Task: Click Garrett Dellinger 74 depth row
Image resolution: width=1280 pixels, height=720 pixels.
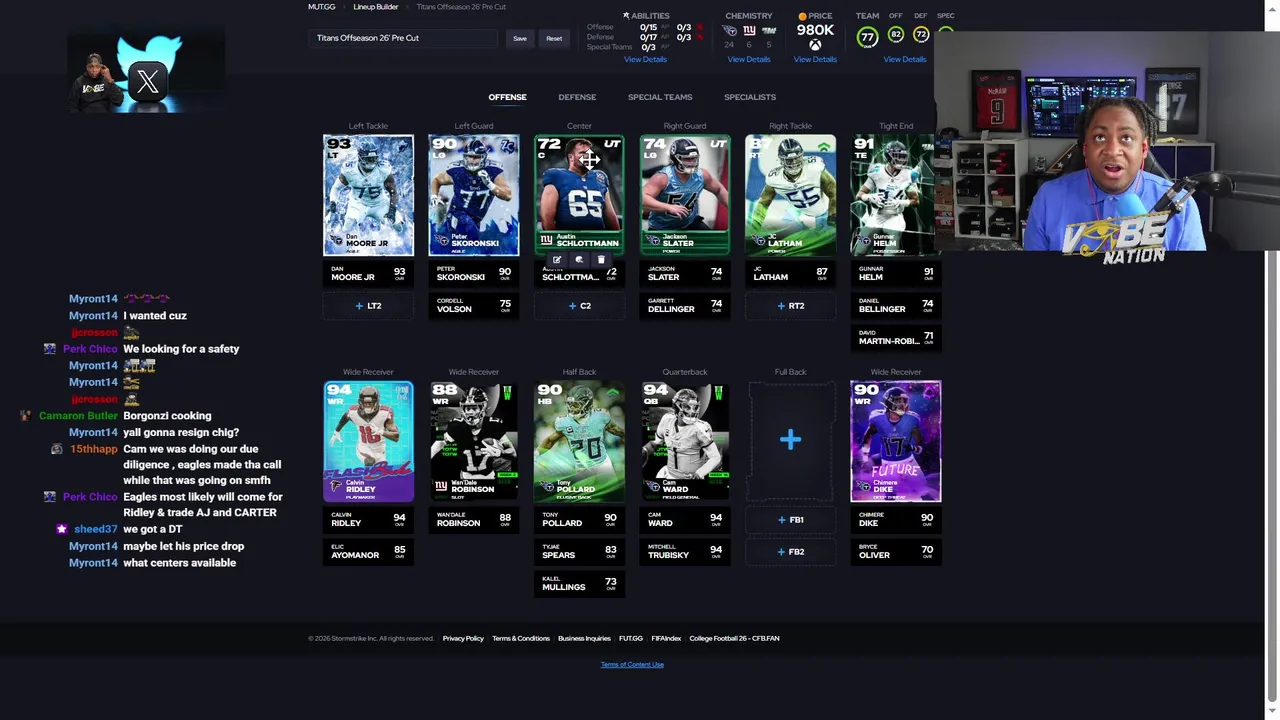Action: tap(685, 306)
